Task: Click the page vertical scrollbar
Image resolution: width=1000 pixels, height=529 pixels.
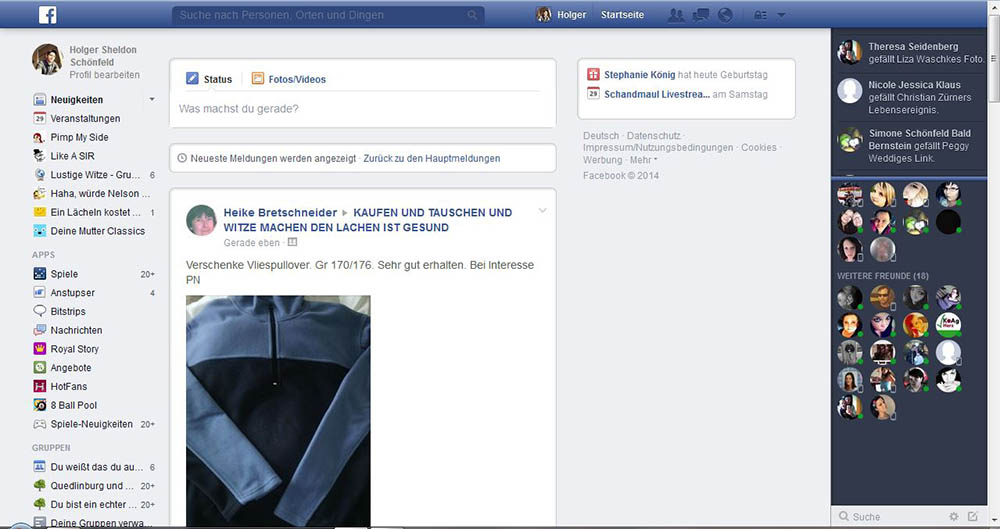Action: (x=994, y=57)
